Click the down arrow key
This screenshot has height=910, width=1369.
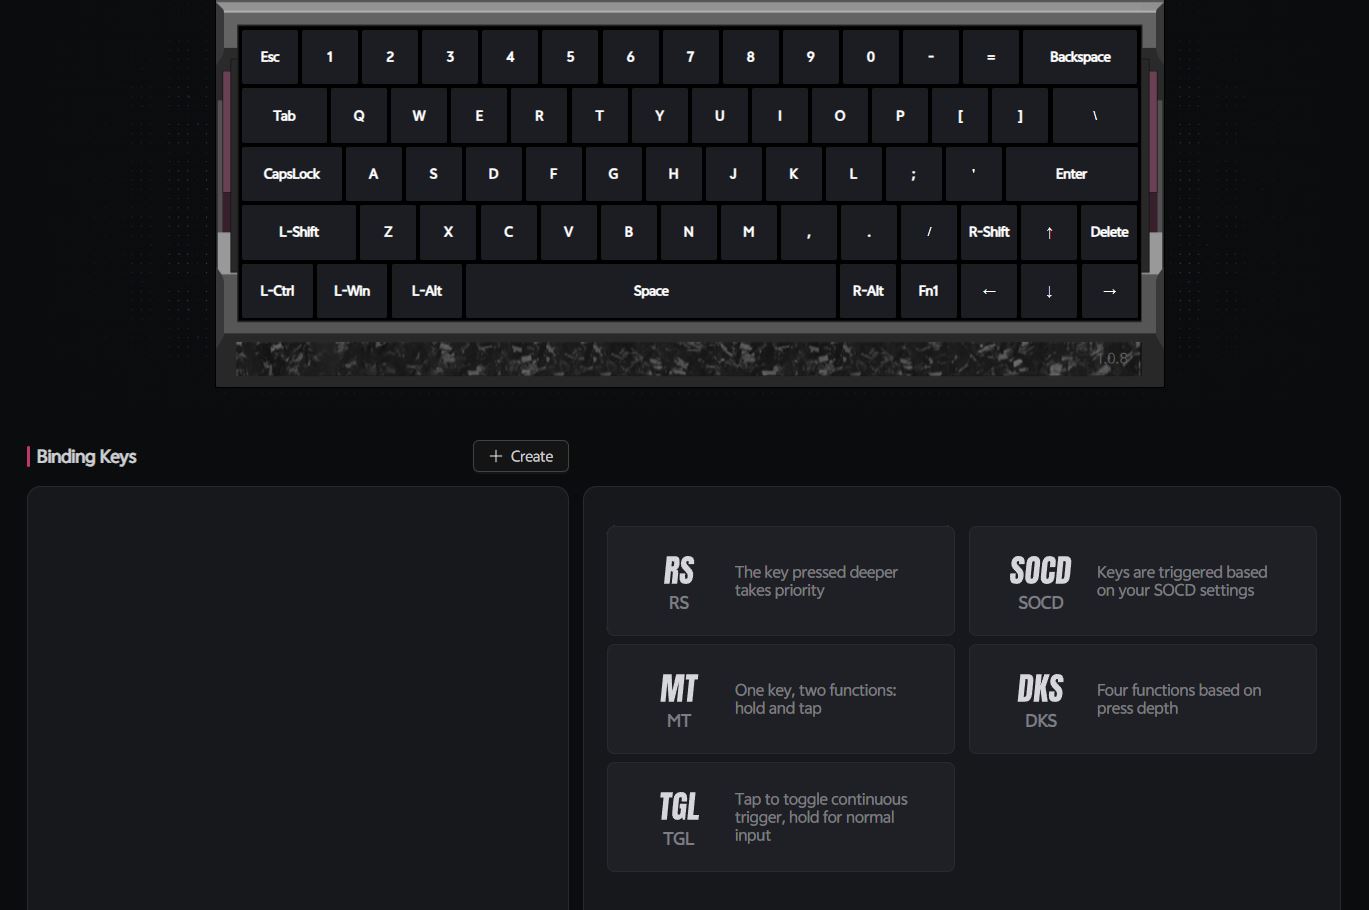click(x=1049, y=291)
